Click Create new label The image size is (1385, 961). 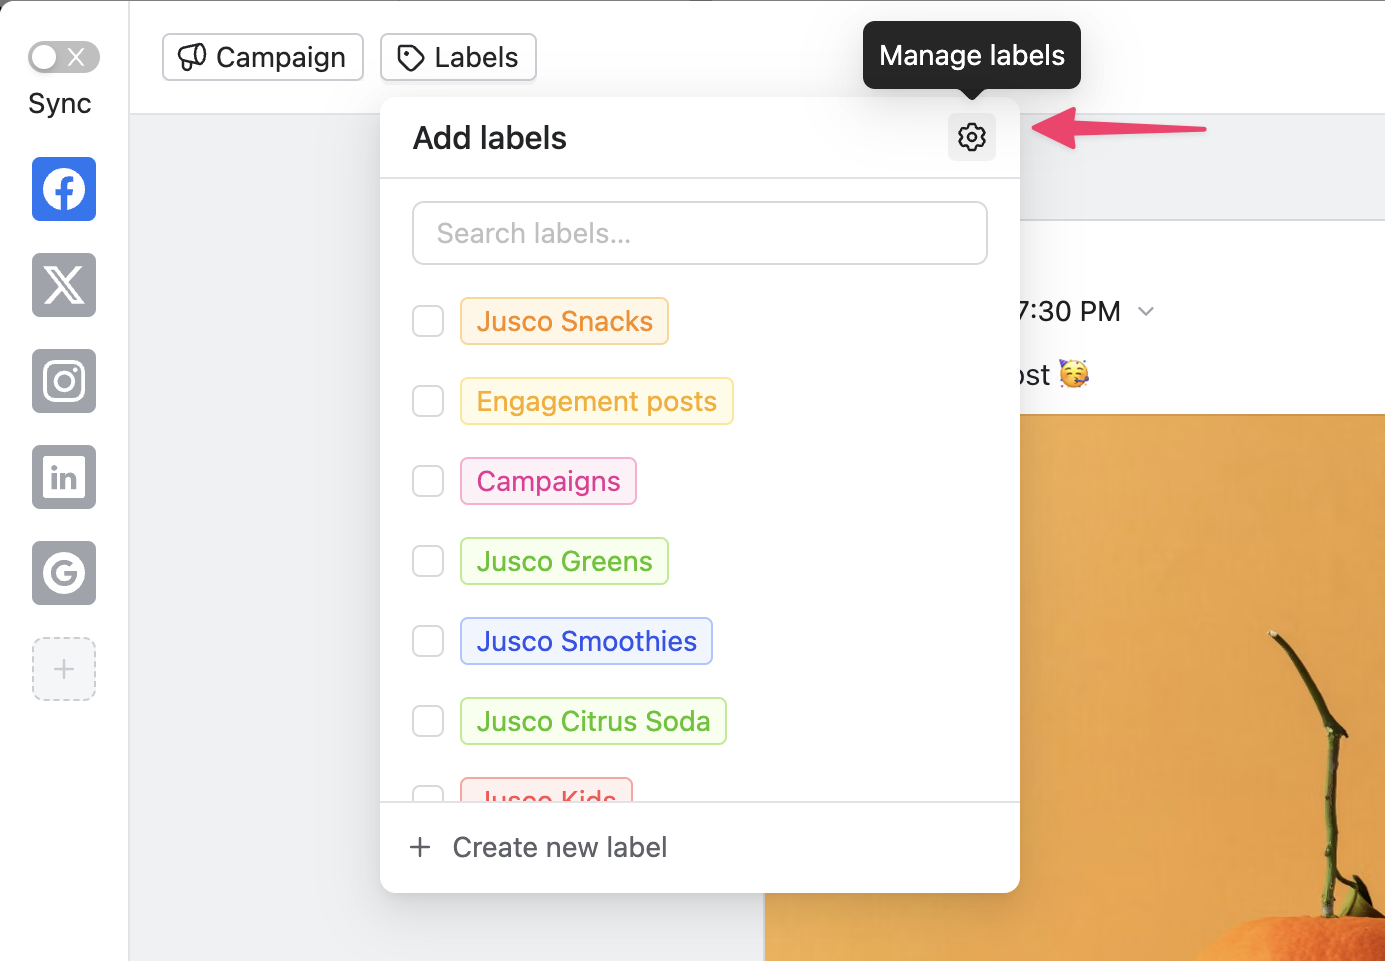[x=559, y=847]
